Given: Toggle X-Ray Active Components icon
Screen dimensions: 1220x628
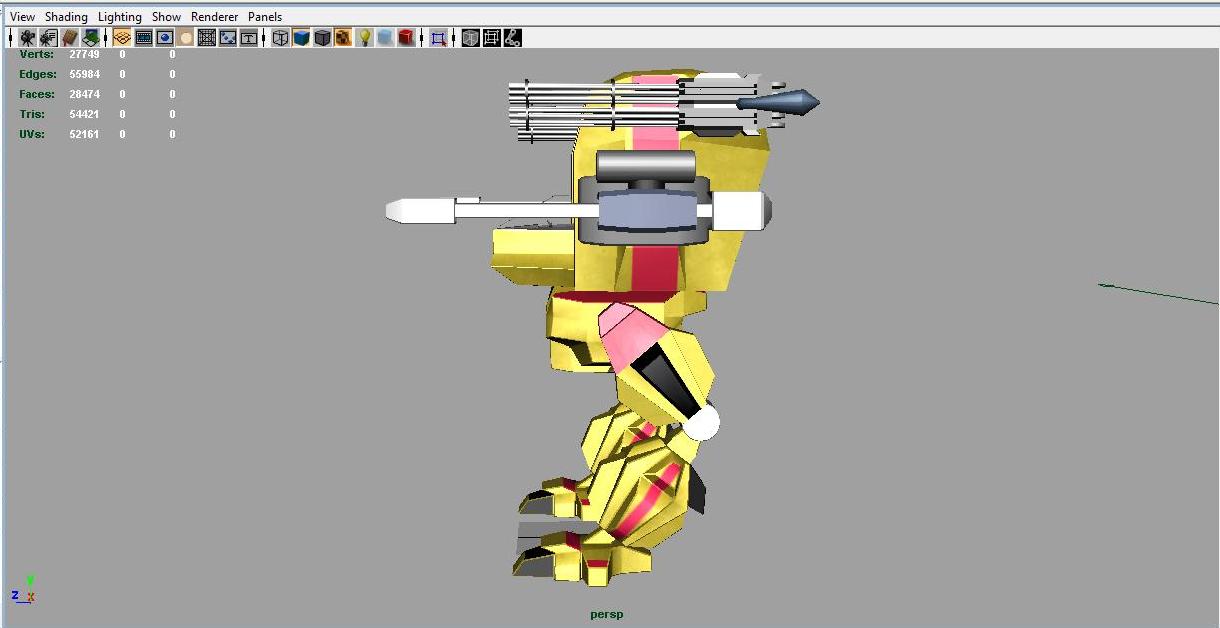Looking at the screenshot, I should [491, 38].
